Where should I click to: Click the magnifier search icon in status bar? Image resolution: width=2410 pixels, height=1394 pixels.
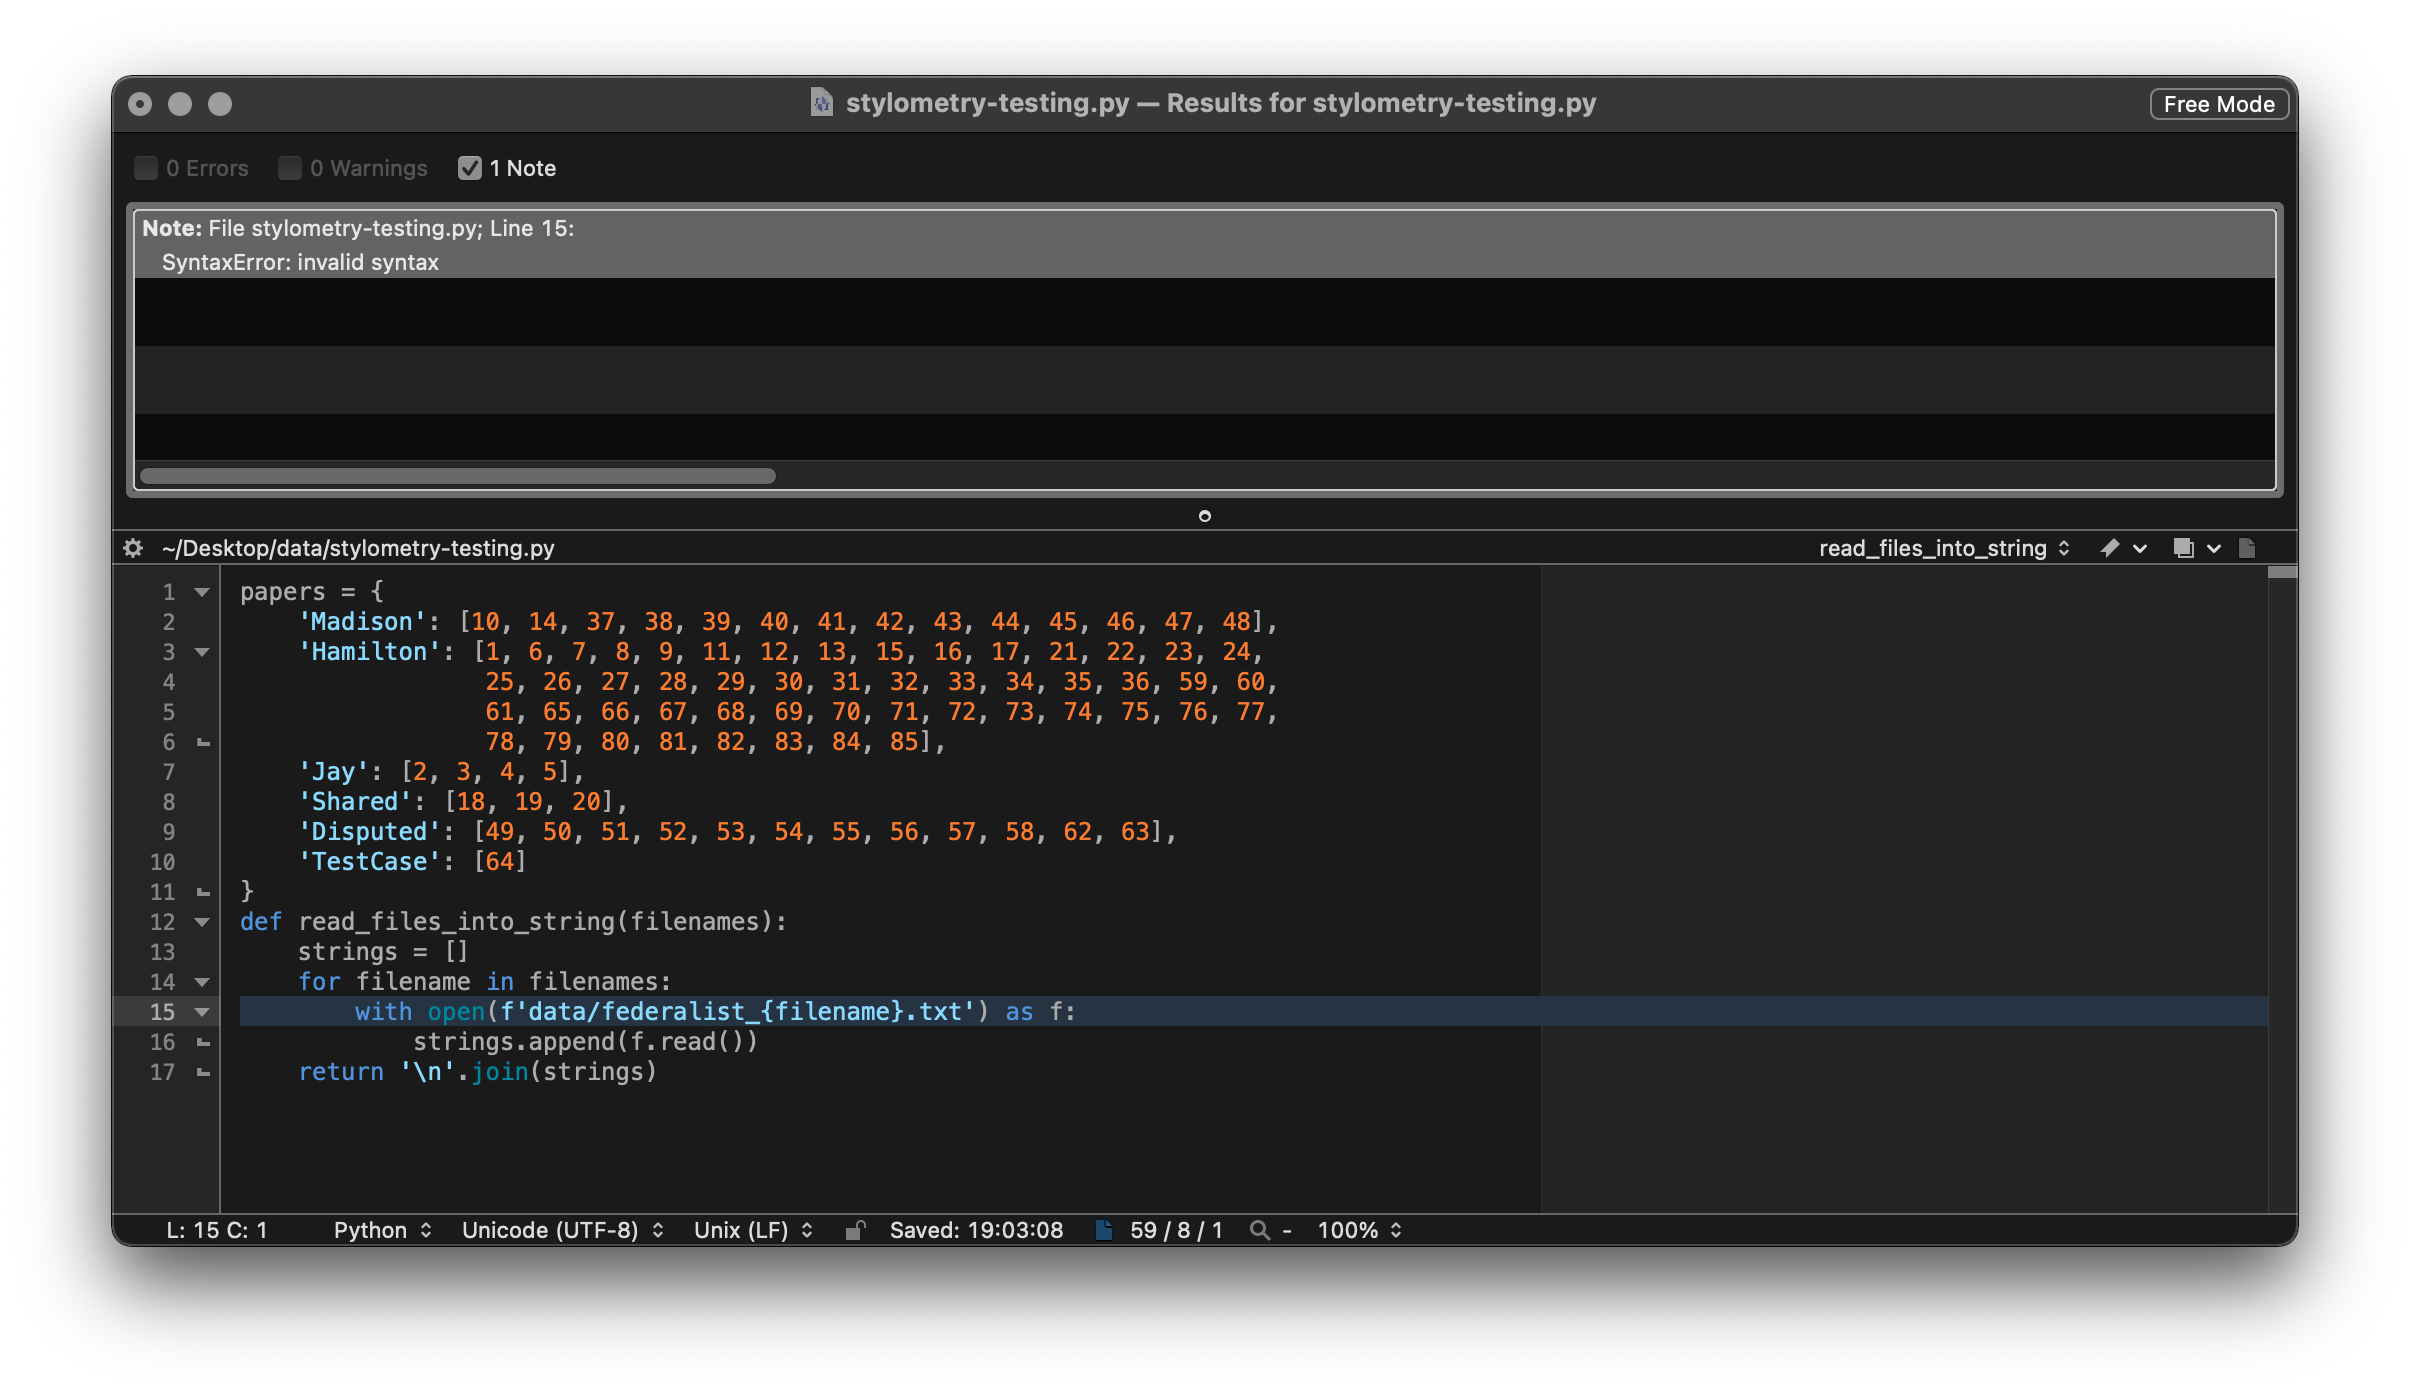pos(1260,1230)
